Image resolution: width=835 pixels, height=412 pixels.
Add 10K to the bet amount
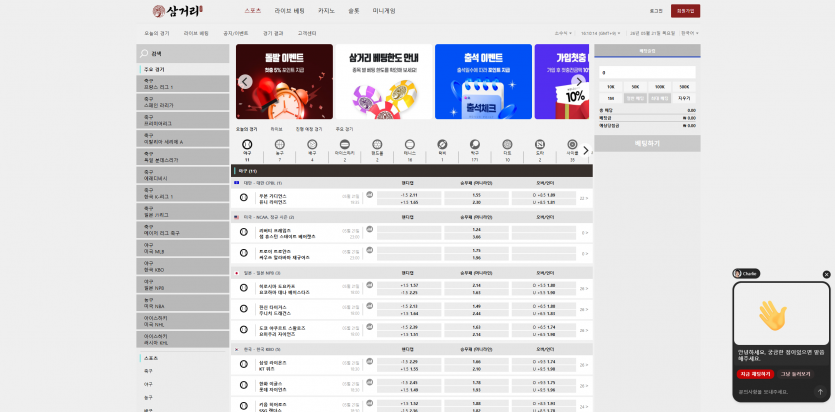611,86
